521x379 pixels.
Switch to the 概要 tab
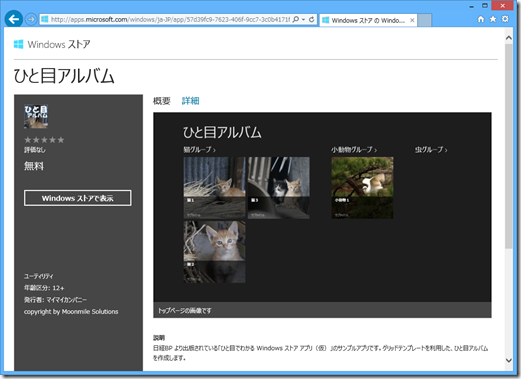(162, 101)
